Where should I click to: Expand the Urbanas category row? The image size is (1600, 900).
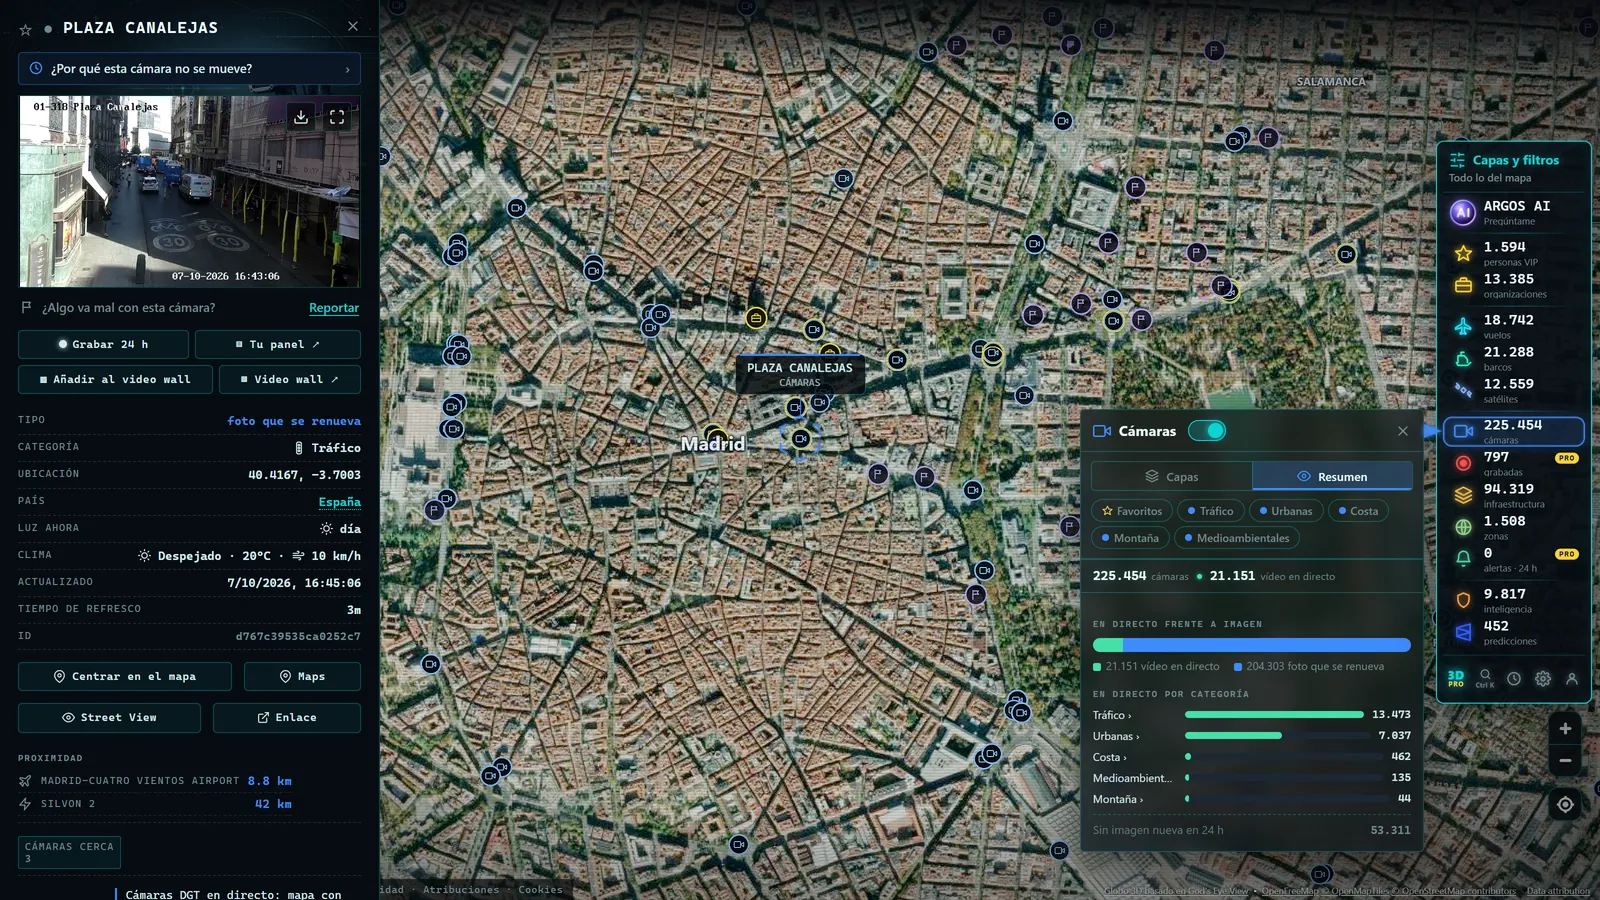1252,736
